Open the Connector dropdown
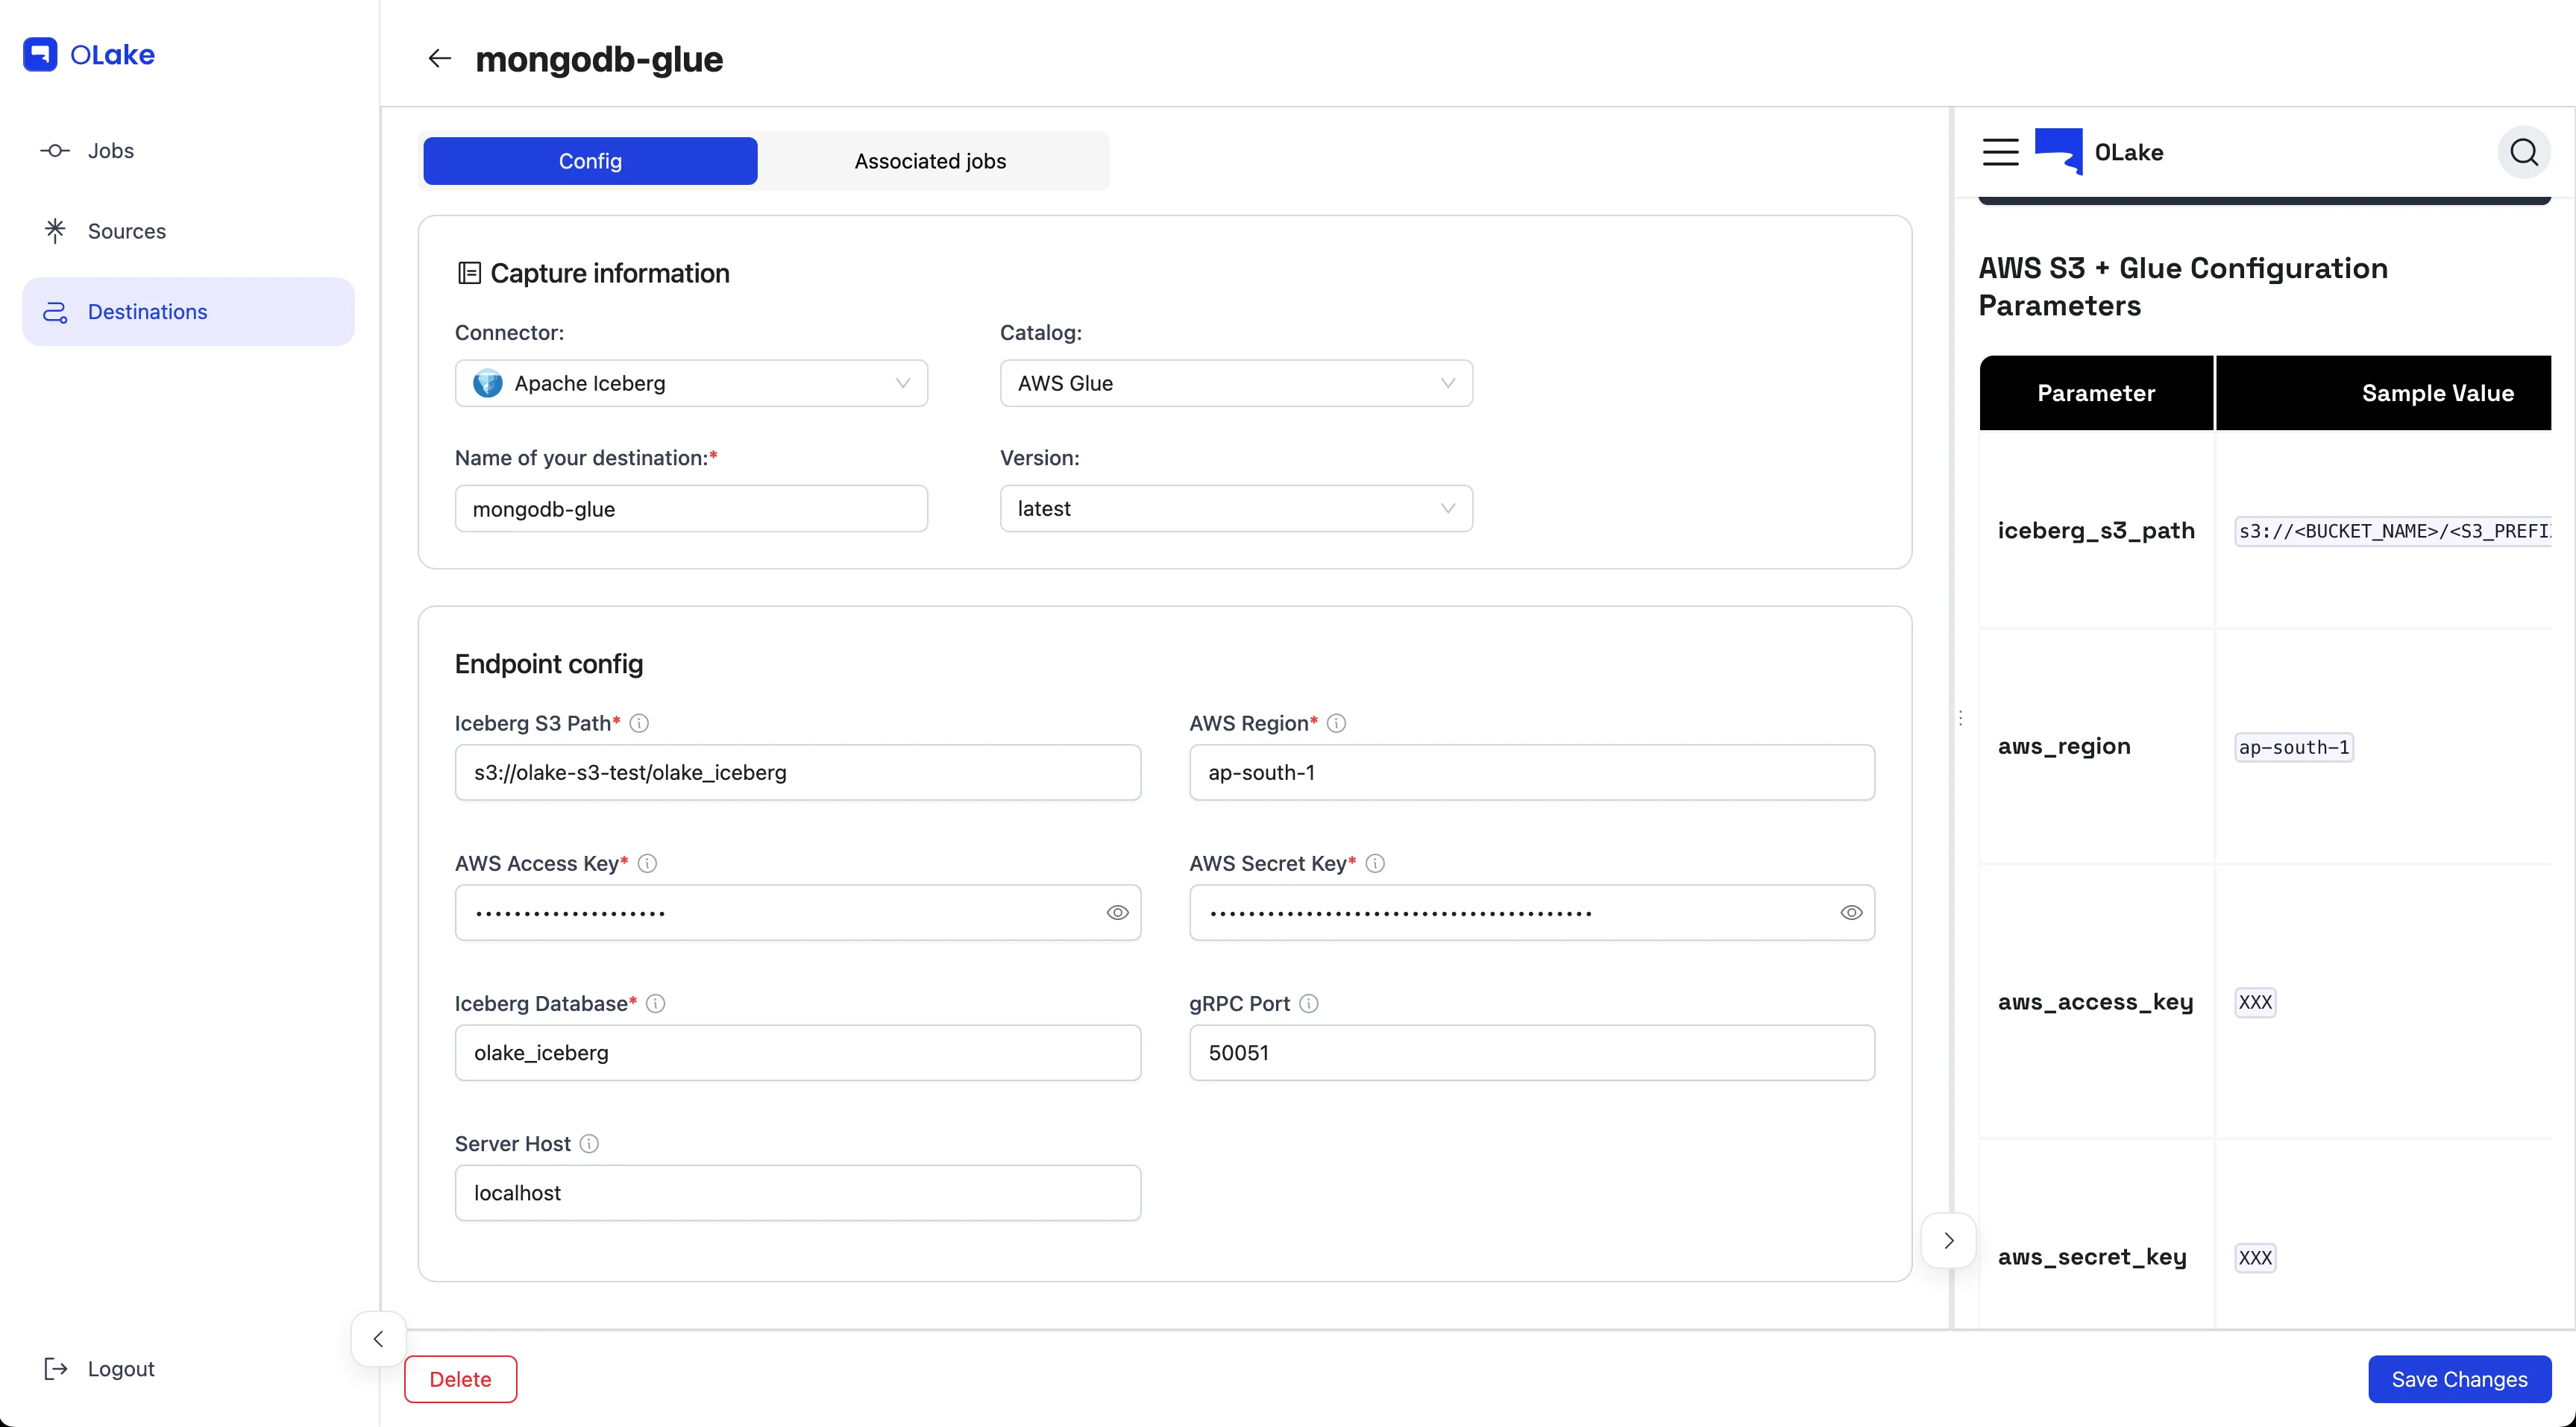Image resolution: width=2576 pixels, height=1427 pixels. pyautogui.click(x=691, y=383)
